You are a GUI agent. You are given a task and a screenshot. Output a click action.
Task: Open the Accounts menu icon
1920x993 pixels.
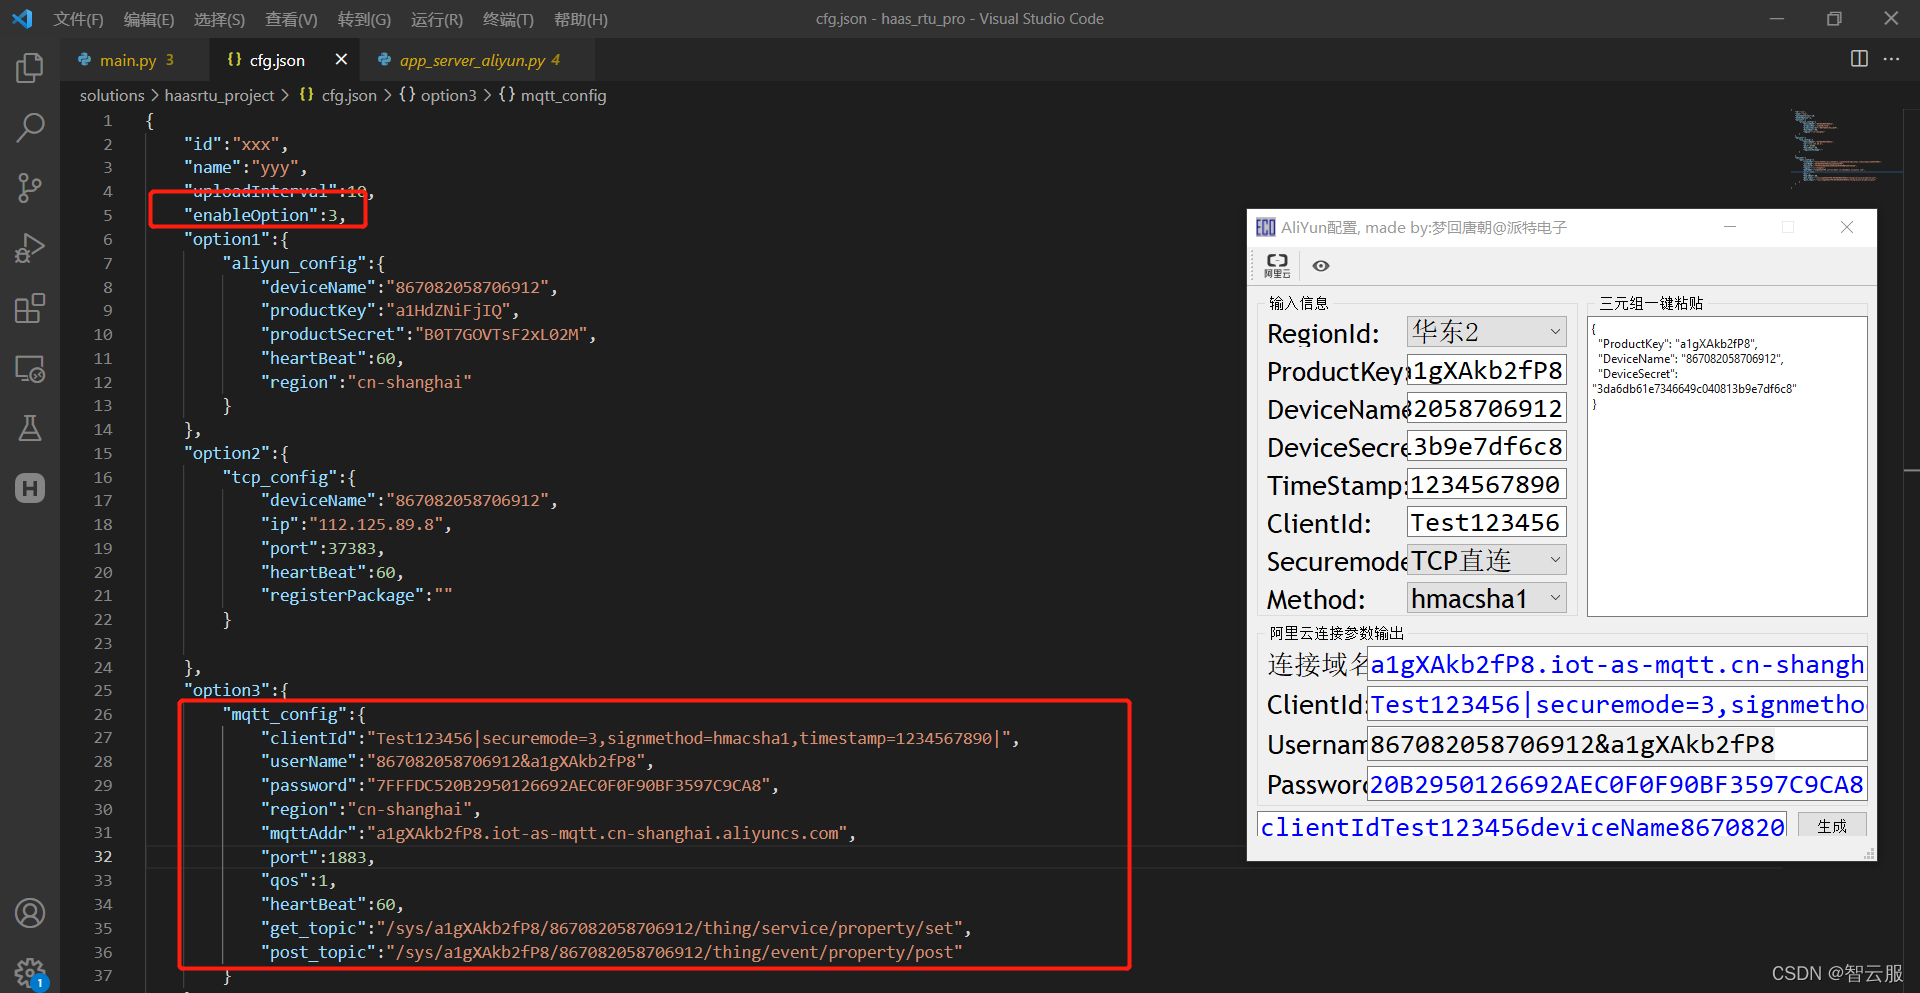pos(30,913)
